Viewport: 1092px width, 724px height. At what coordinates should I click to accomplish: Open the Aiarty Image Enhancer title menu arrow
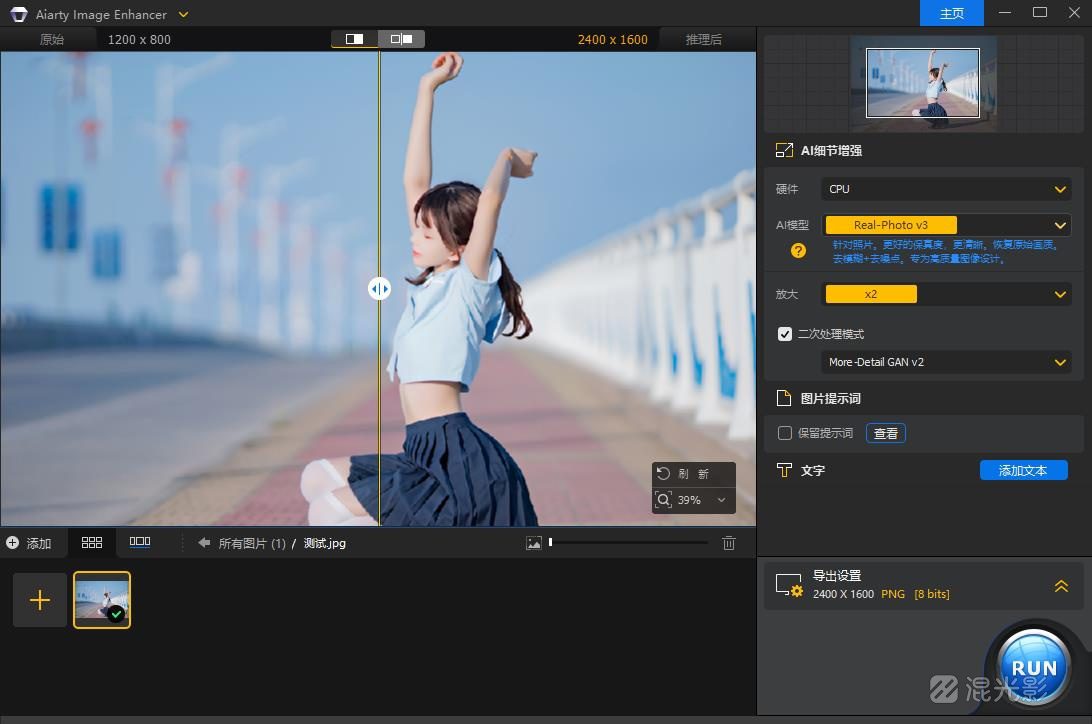click(183, 15)
